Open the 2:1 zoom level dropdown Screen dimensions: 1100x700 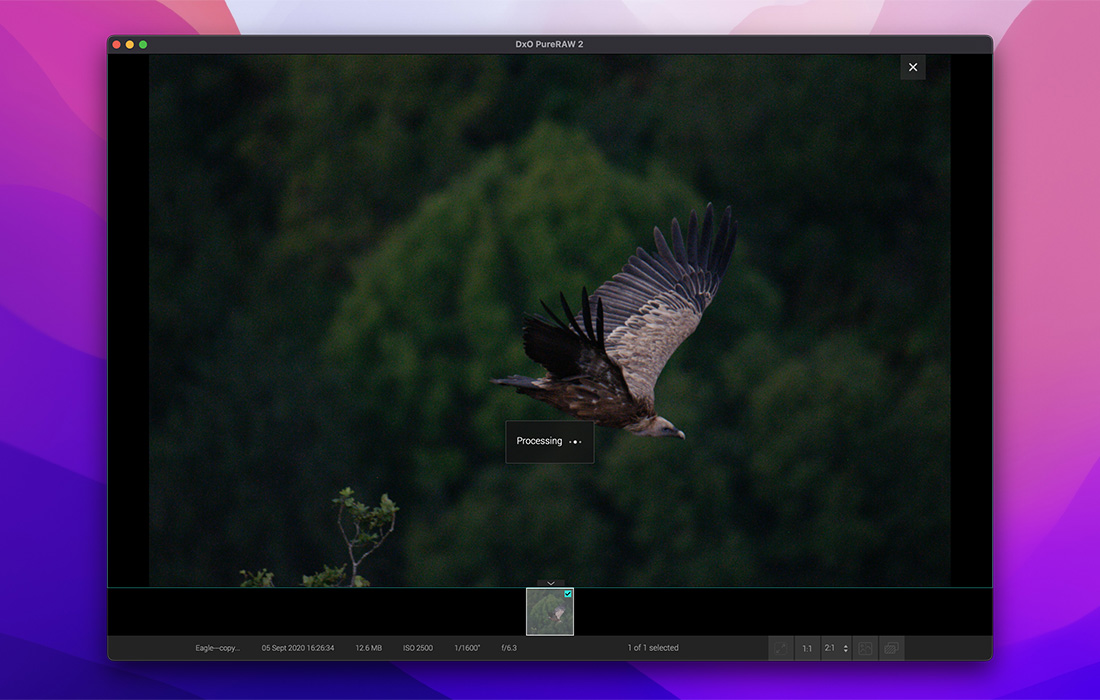click(836, 648)
